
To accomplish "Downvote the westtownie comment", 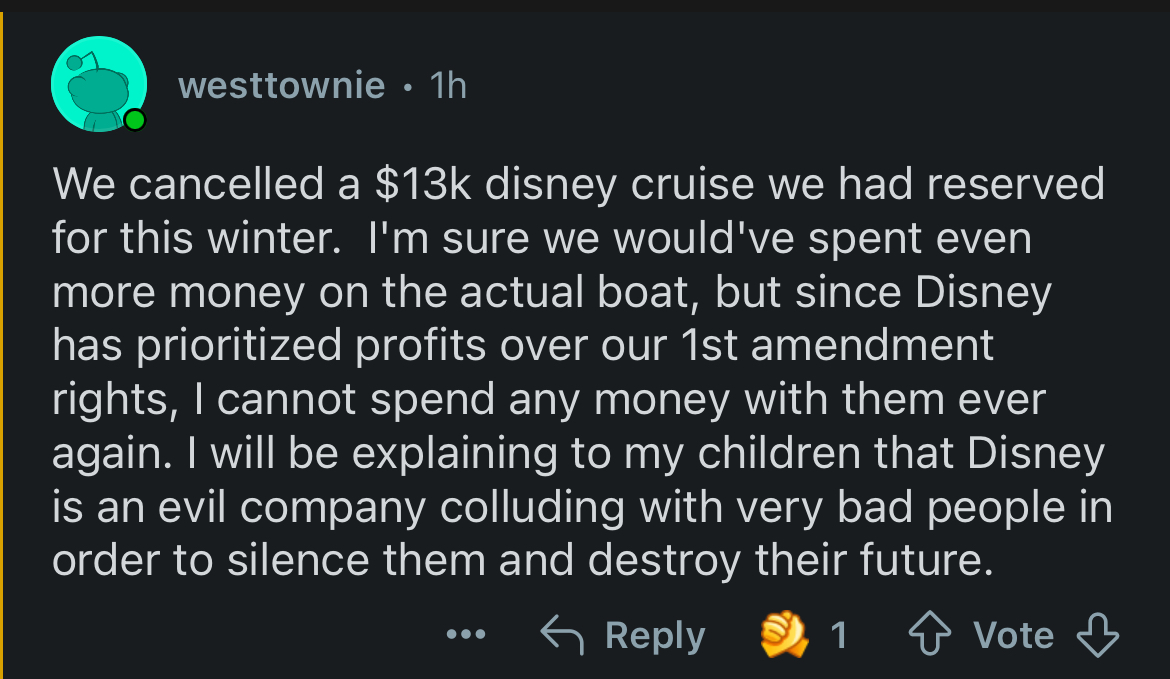I will (x=1097, y=634).
